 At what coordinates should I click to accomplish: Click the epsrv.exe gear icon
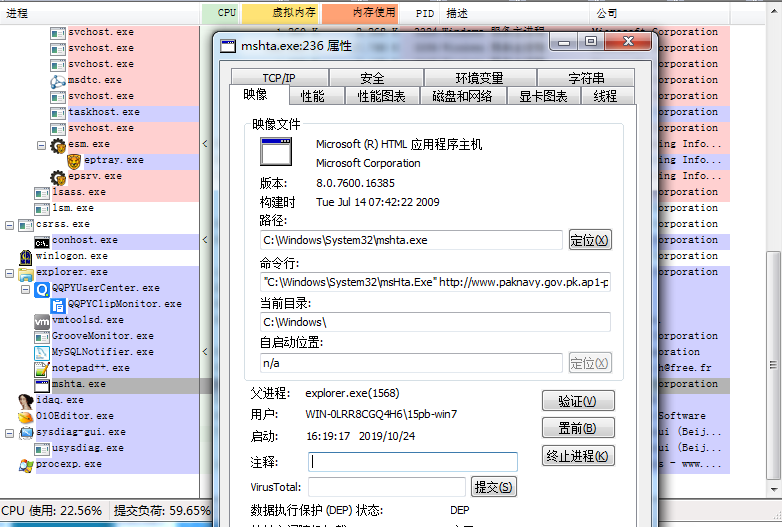click(58, 177)
